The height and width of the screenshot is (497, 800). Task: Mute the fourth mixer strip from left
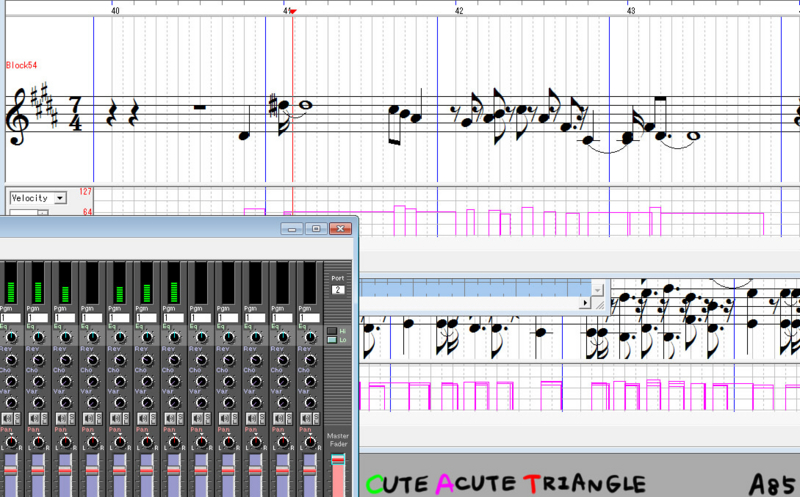(x=89, y=418)
